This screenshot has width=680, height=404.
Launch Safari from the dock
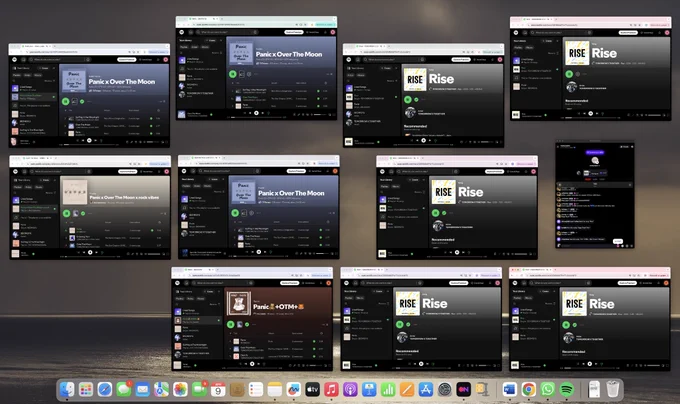[x=105, y=389]
